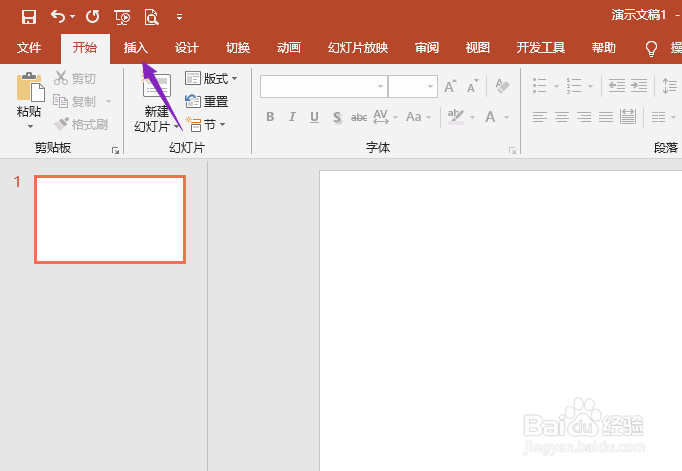The width and height of the screenshot is (682, 471).
Task: Click the Increase Font Size icon
Action: click(x=450, y=86)
